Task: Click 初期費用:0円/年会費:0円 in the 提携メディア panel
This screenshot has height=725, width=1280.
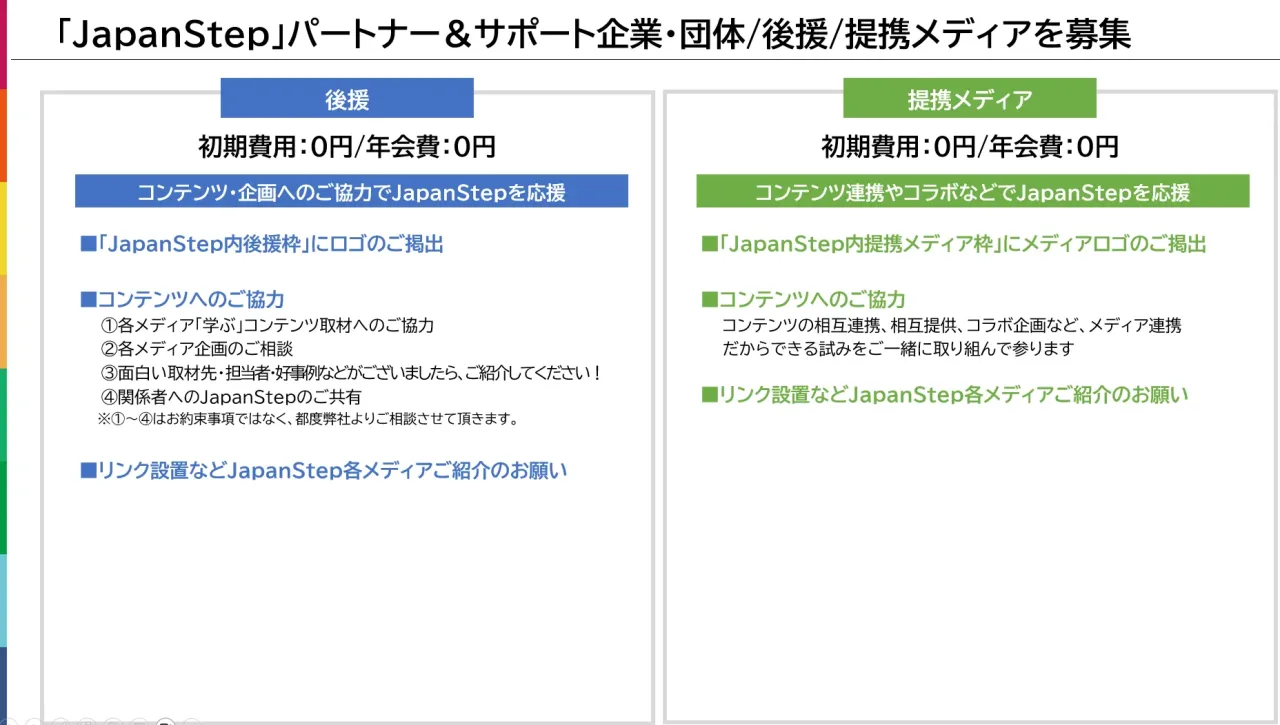Action: 970,147
